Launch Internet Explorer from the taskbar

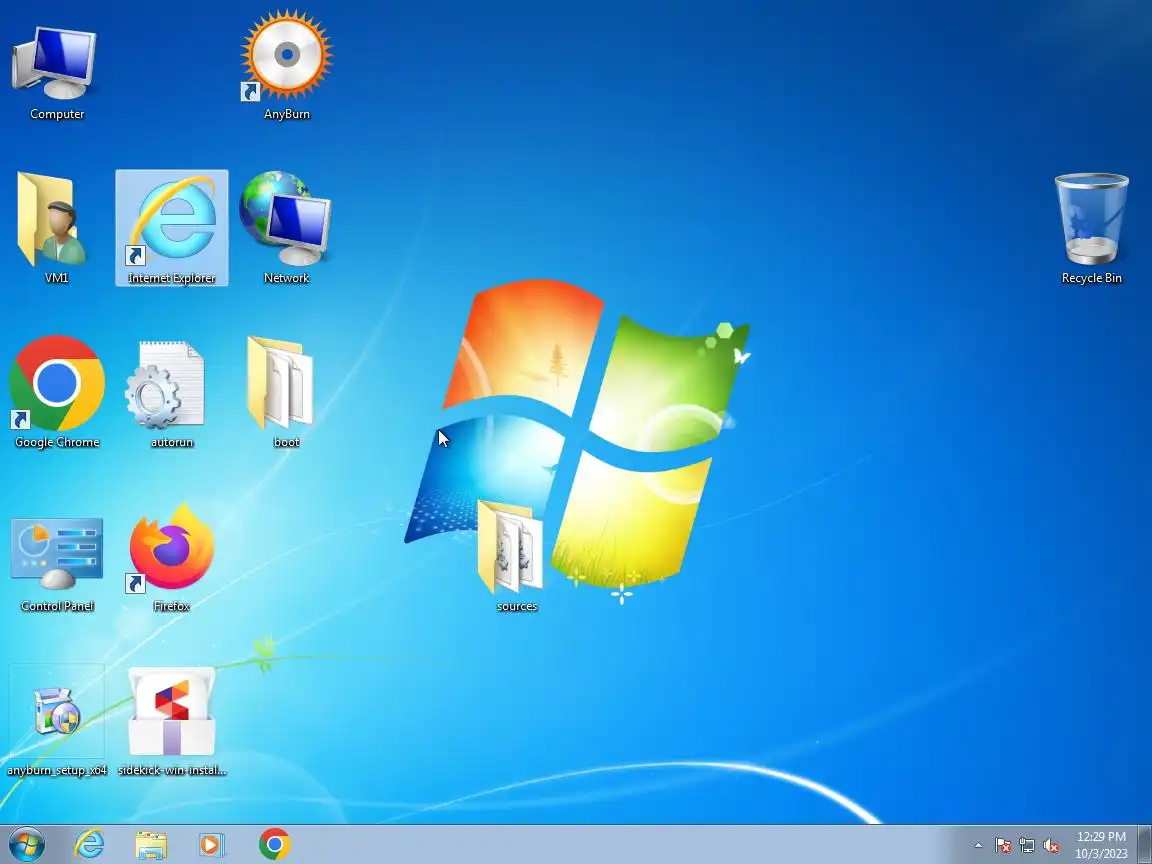[x=89, y=845]
